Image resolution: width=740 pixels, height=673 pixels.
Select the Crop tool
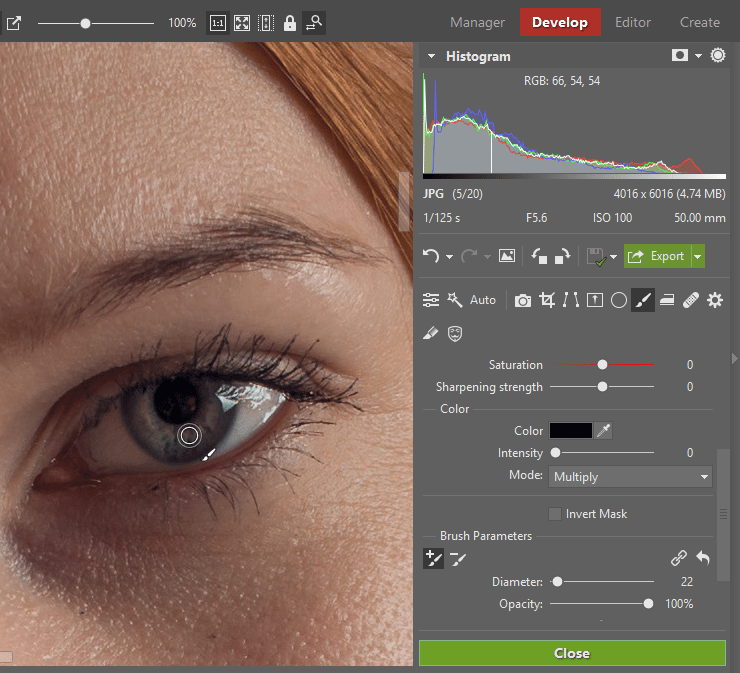(x=547, y=300)
